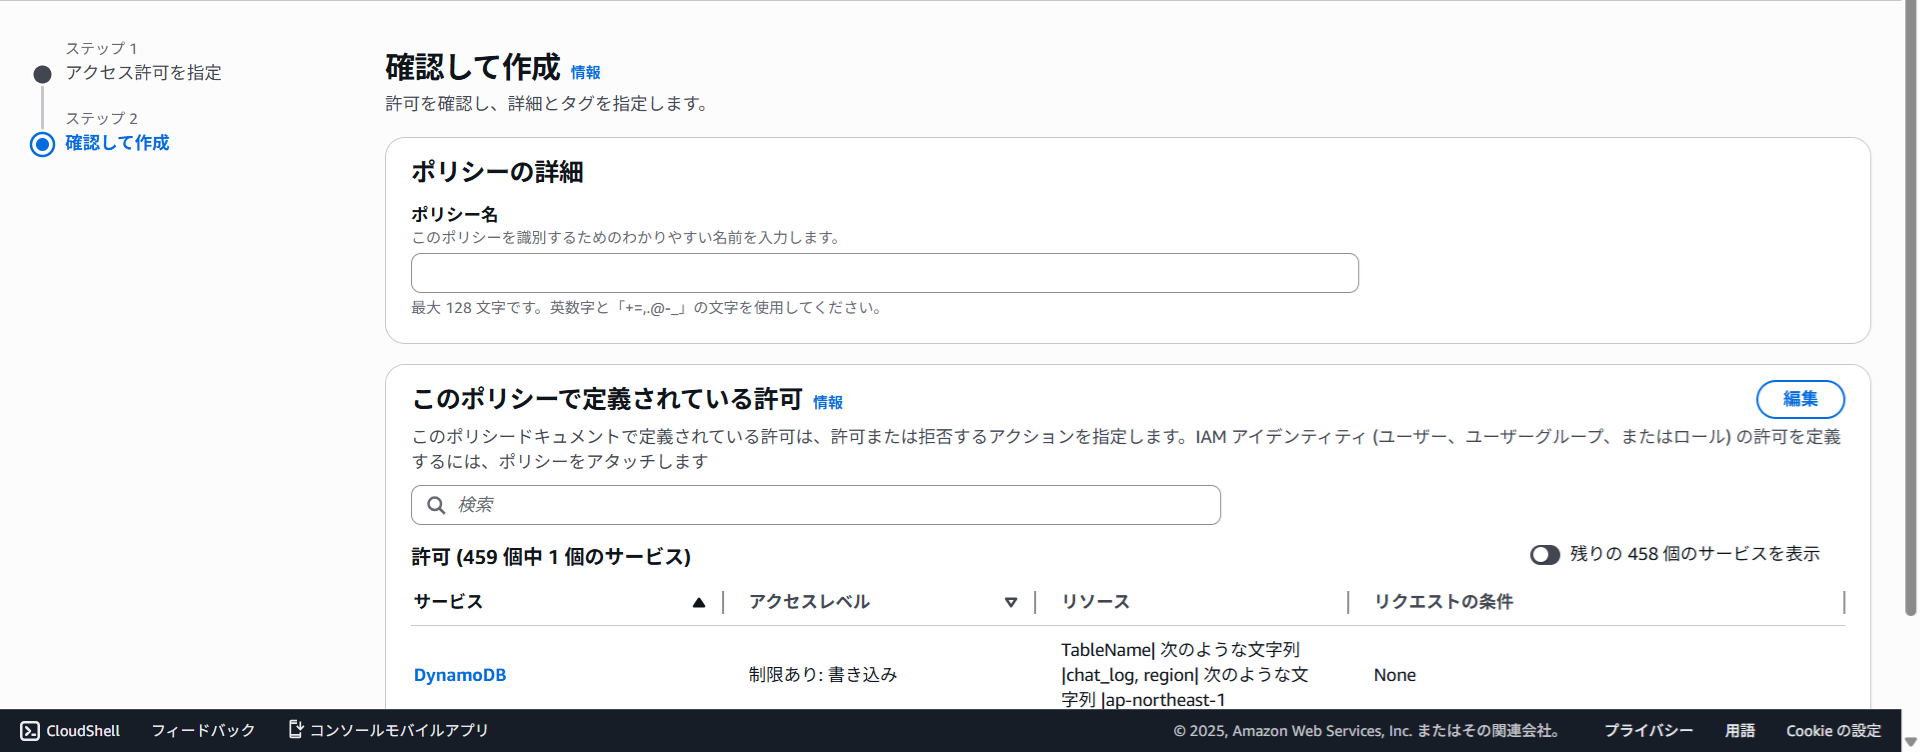Click the magnifier icon in search box
1920x752 pixels.
pyautogui.click(x=436, y=505)
